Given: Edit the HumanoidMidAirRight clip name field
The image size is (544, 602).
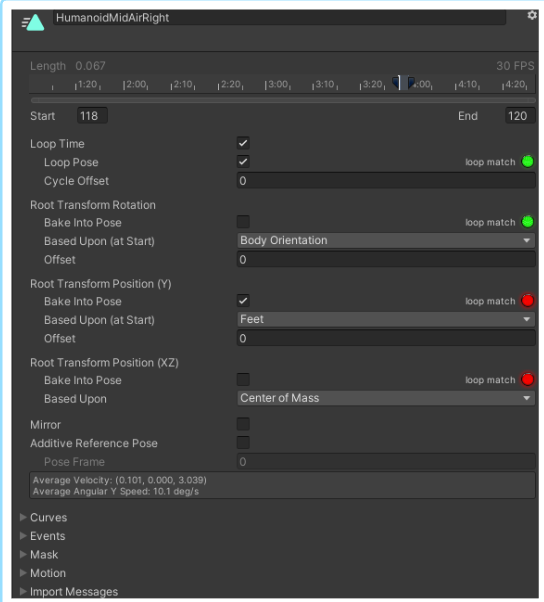Looking at the screenshot, I should click(279, 18).
